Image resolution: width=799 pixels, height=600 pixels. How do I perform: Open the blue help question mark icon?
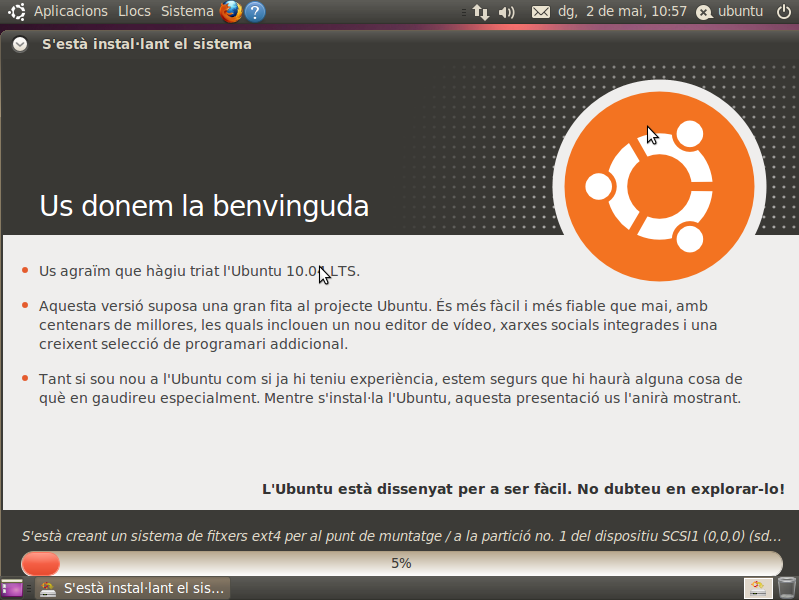coord(255,11)
